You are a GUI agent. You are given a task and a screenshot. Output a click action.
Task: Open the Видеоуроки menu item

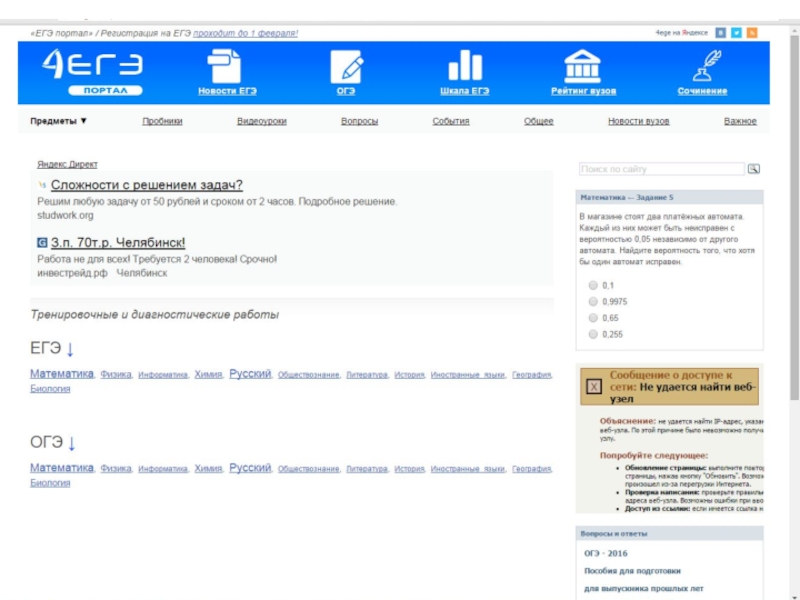(261, 121)
